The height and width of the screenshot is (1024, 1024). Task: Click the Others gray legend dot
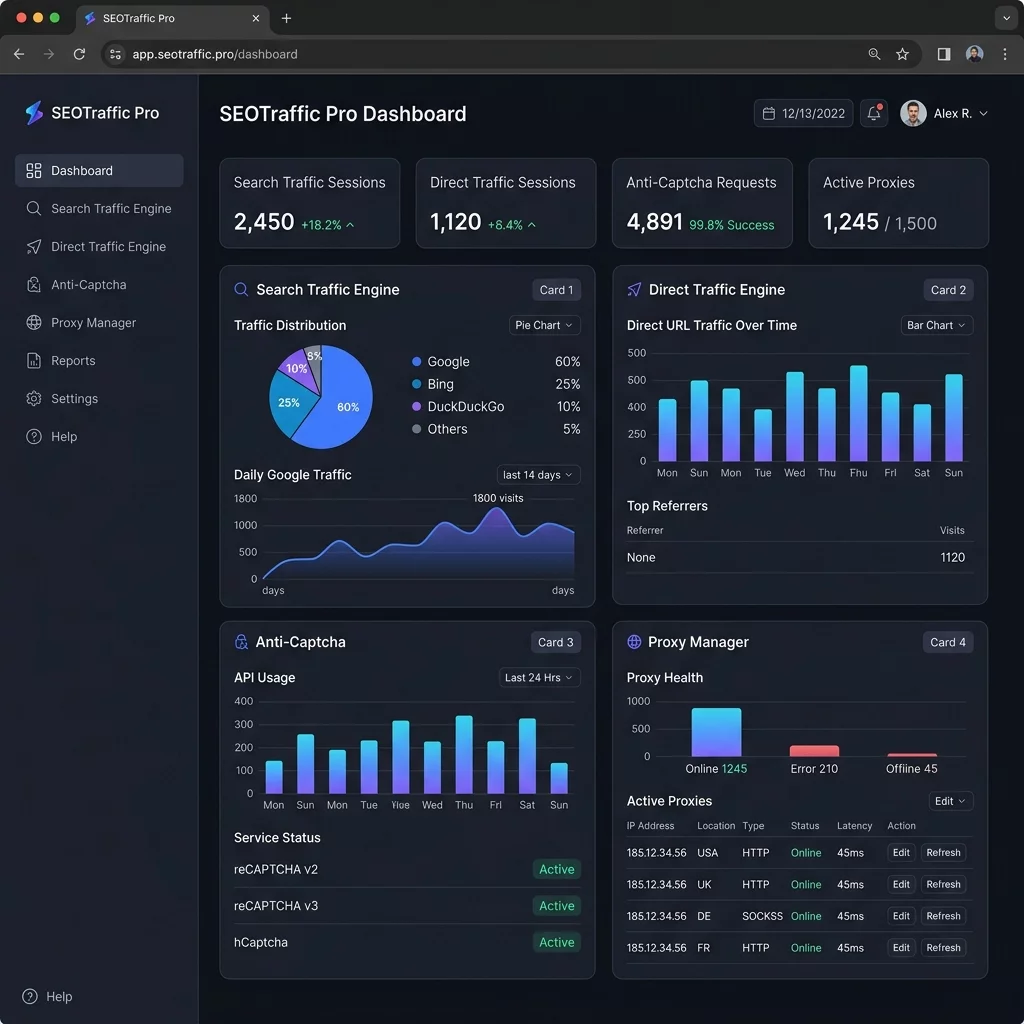tap(417, 429)
